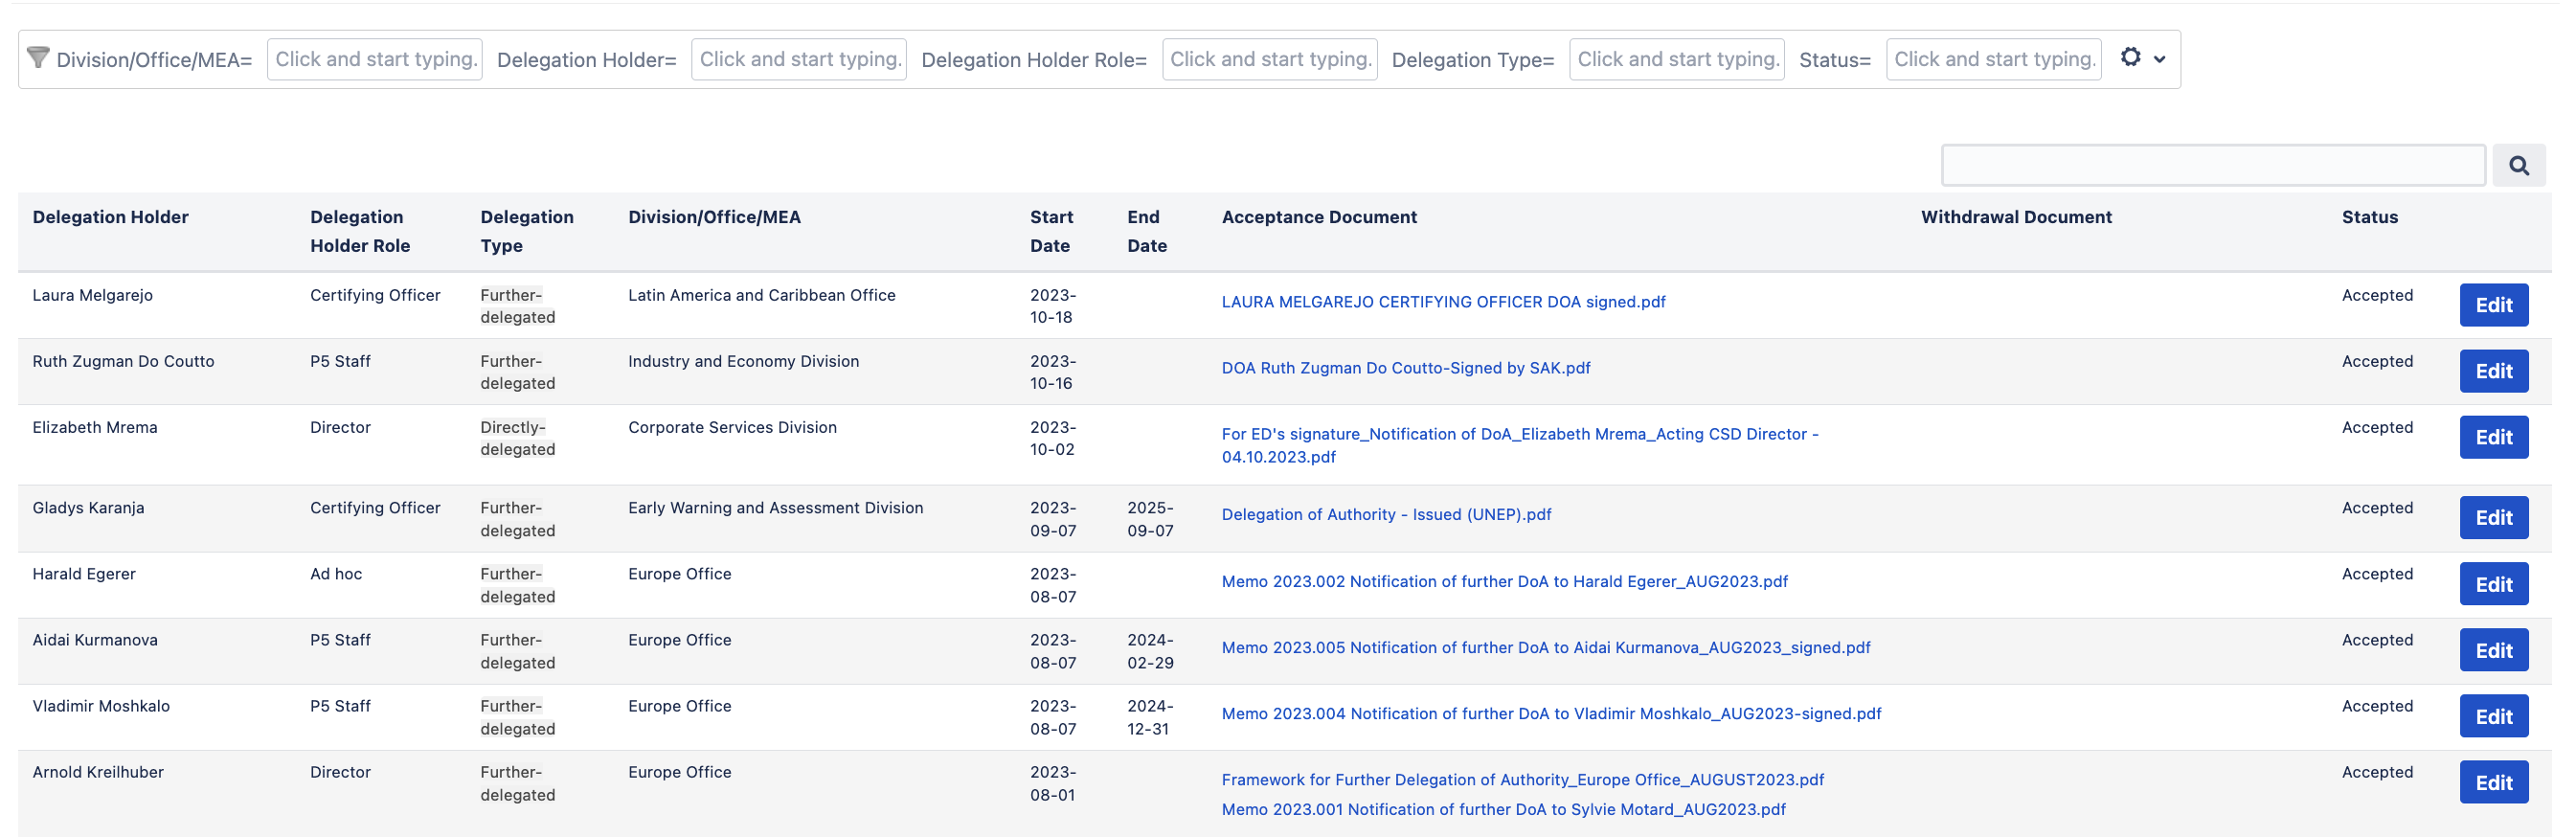This screenshot has height=837, width=2576.
Task: Click the Delegation Holder column header
Action: [110, 217]
